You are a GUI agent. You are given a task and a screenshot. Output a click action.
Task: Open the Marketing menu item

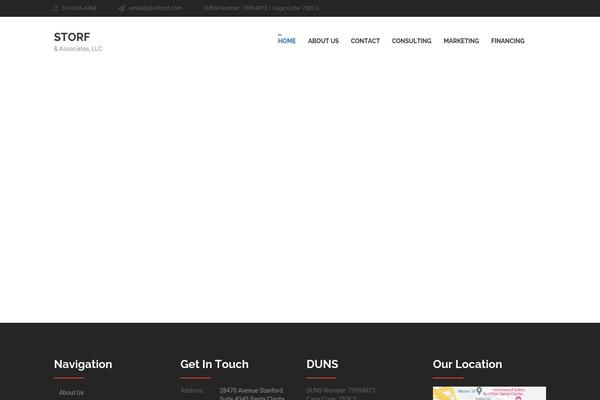461,41
